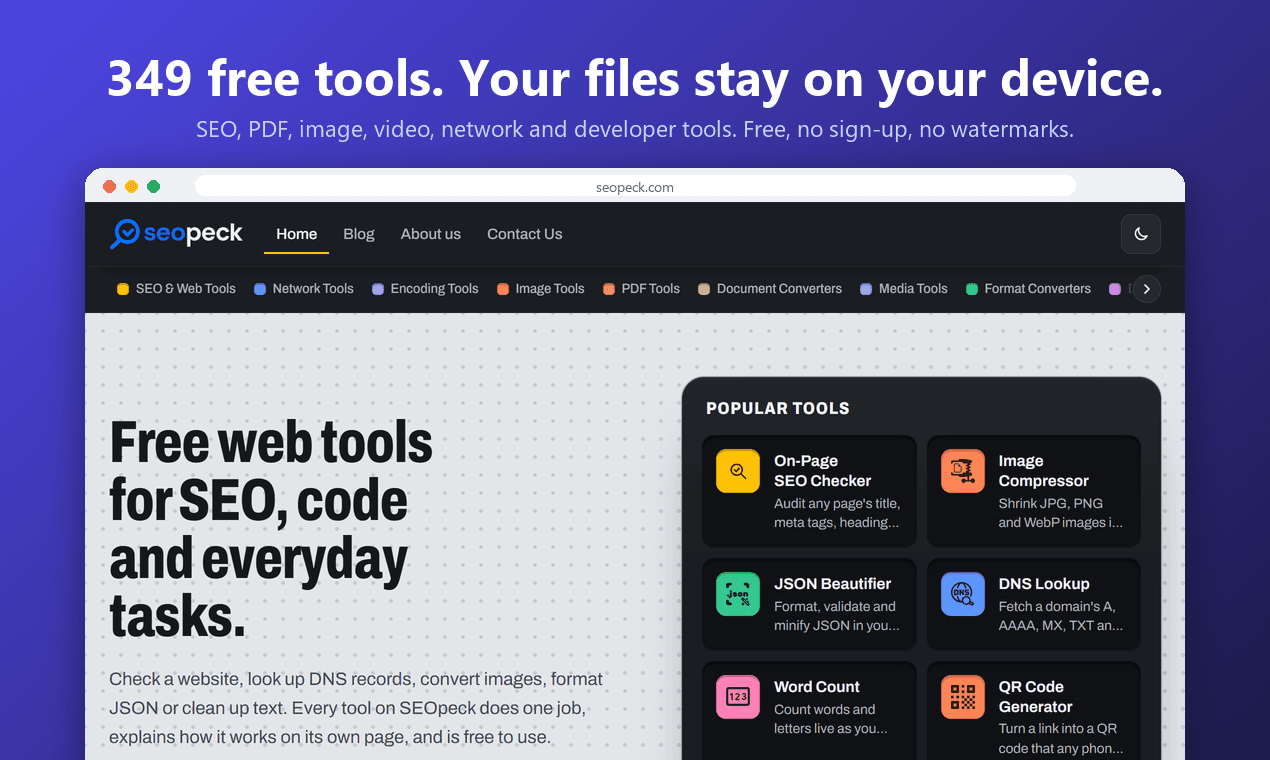
Task: Click the pink Word Count icon
Action: pyautogui.click(x=738, y=697)
